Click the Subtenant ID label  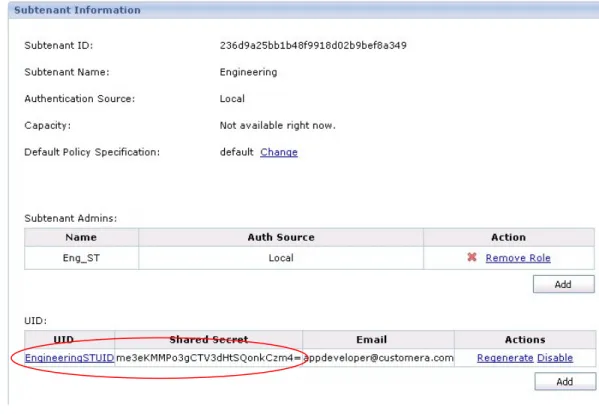[x=58, y=45]
